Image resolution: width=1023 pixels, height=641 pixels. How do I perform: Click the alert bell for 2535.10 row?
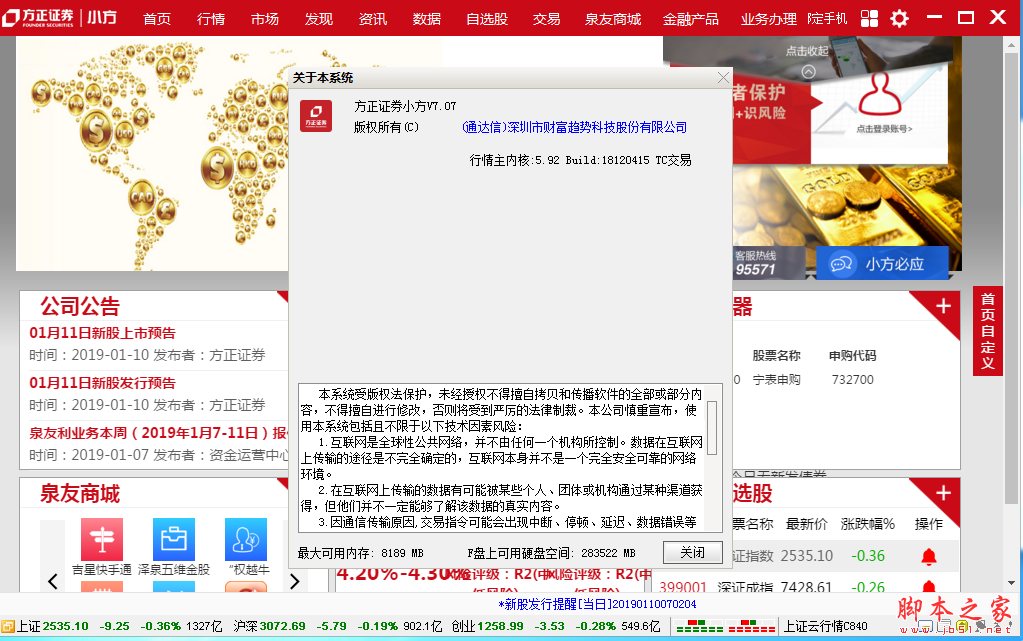(x=929, y=556)
